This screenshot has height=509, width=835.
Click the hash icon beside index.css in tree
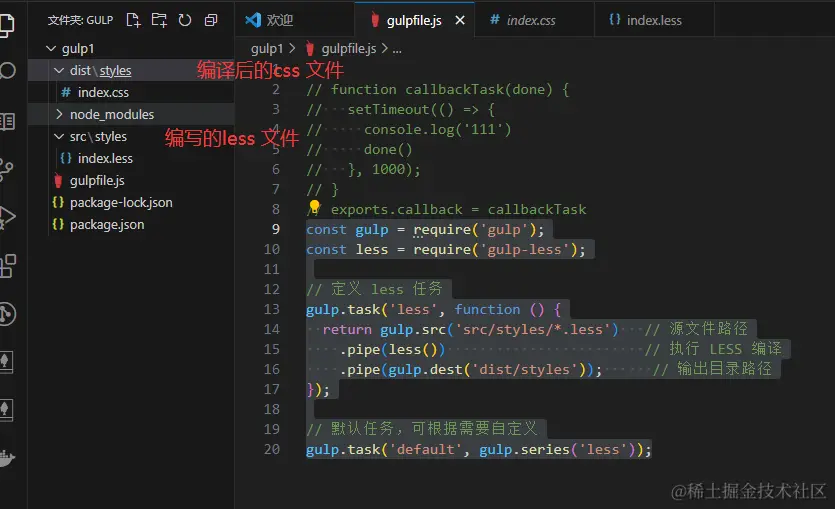(66, 92)
